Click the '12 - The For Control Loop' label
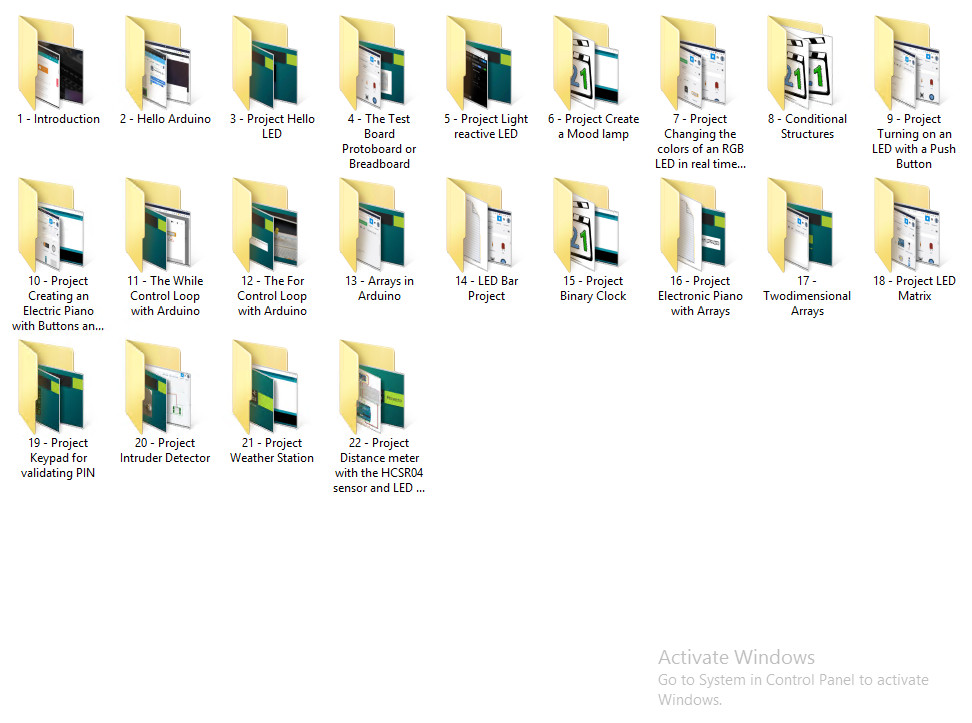The height and width of the screenshot is (723, 972). click(x=272, y=296)
